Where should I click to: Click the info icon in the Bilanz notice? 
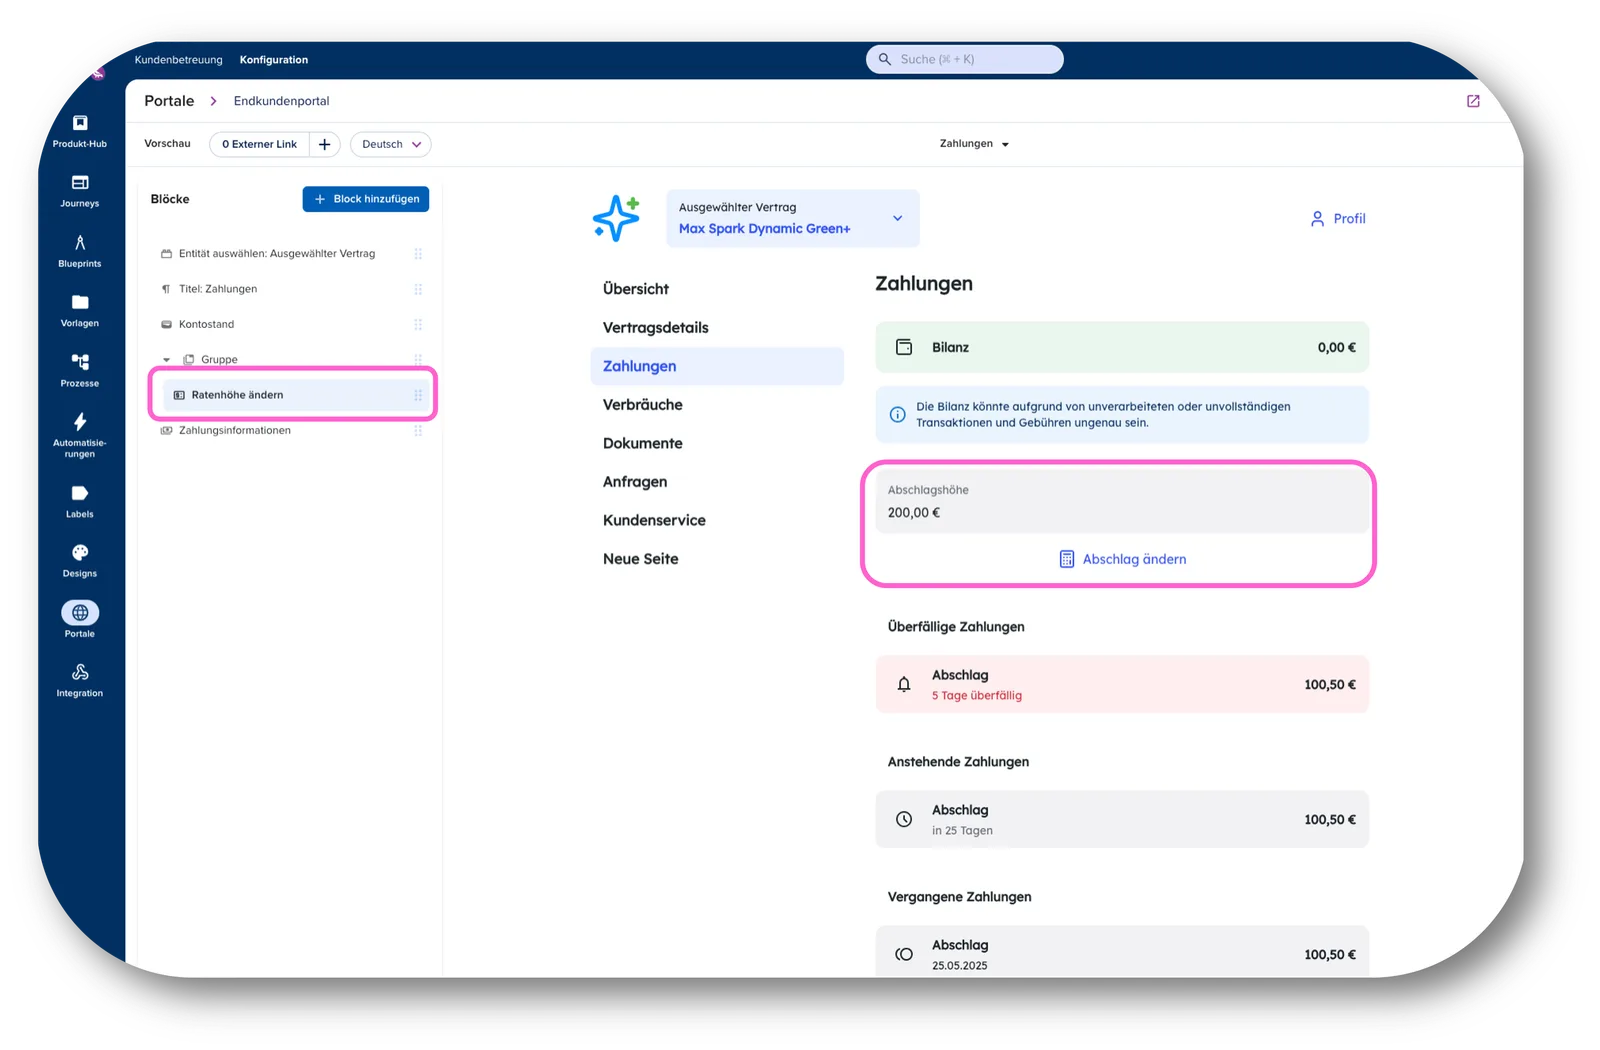[898, 414]
